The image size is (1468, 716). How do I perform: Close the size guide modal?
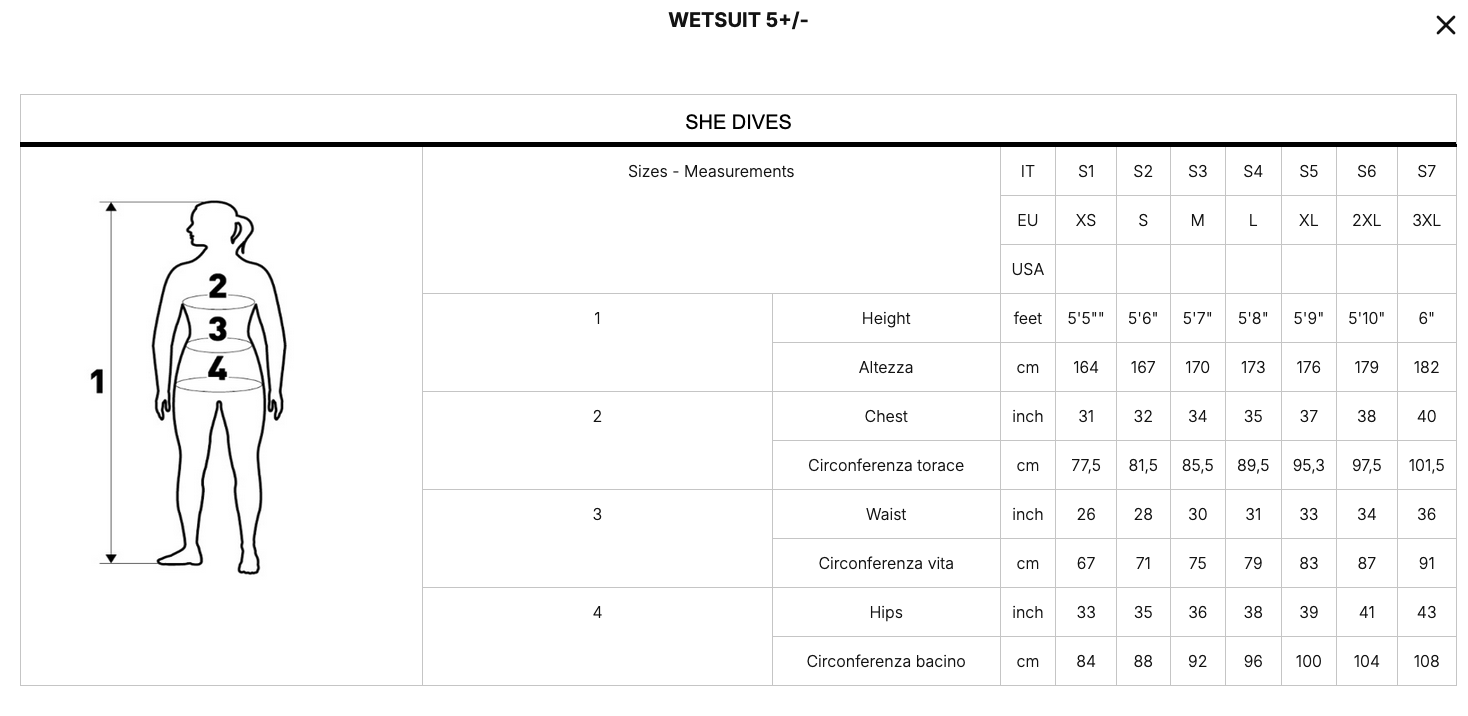[1445, 25]
